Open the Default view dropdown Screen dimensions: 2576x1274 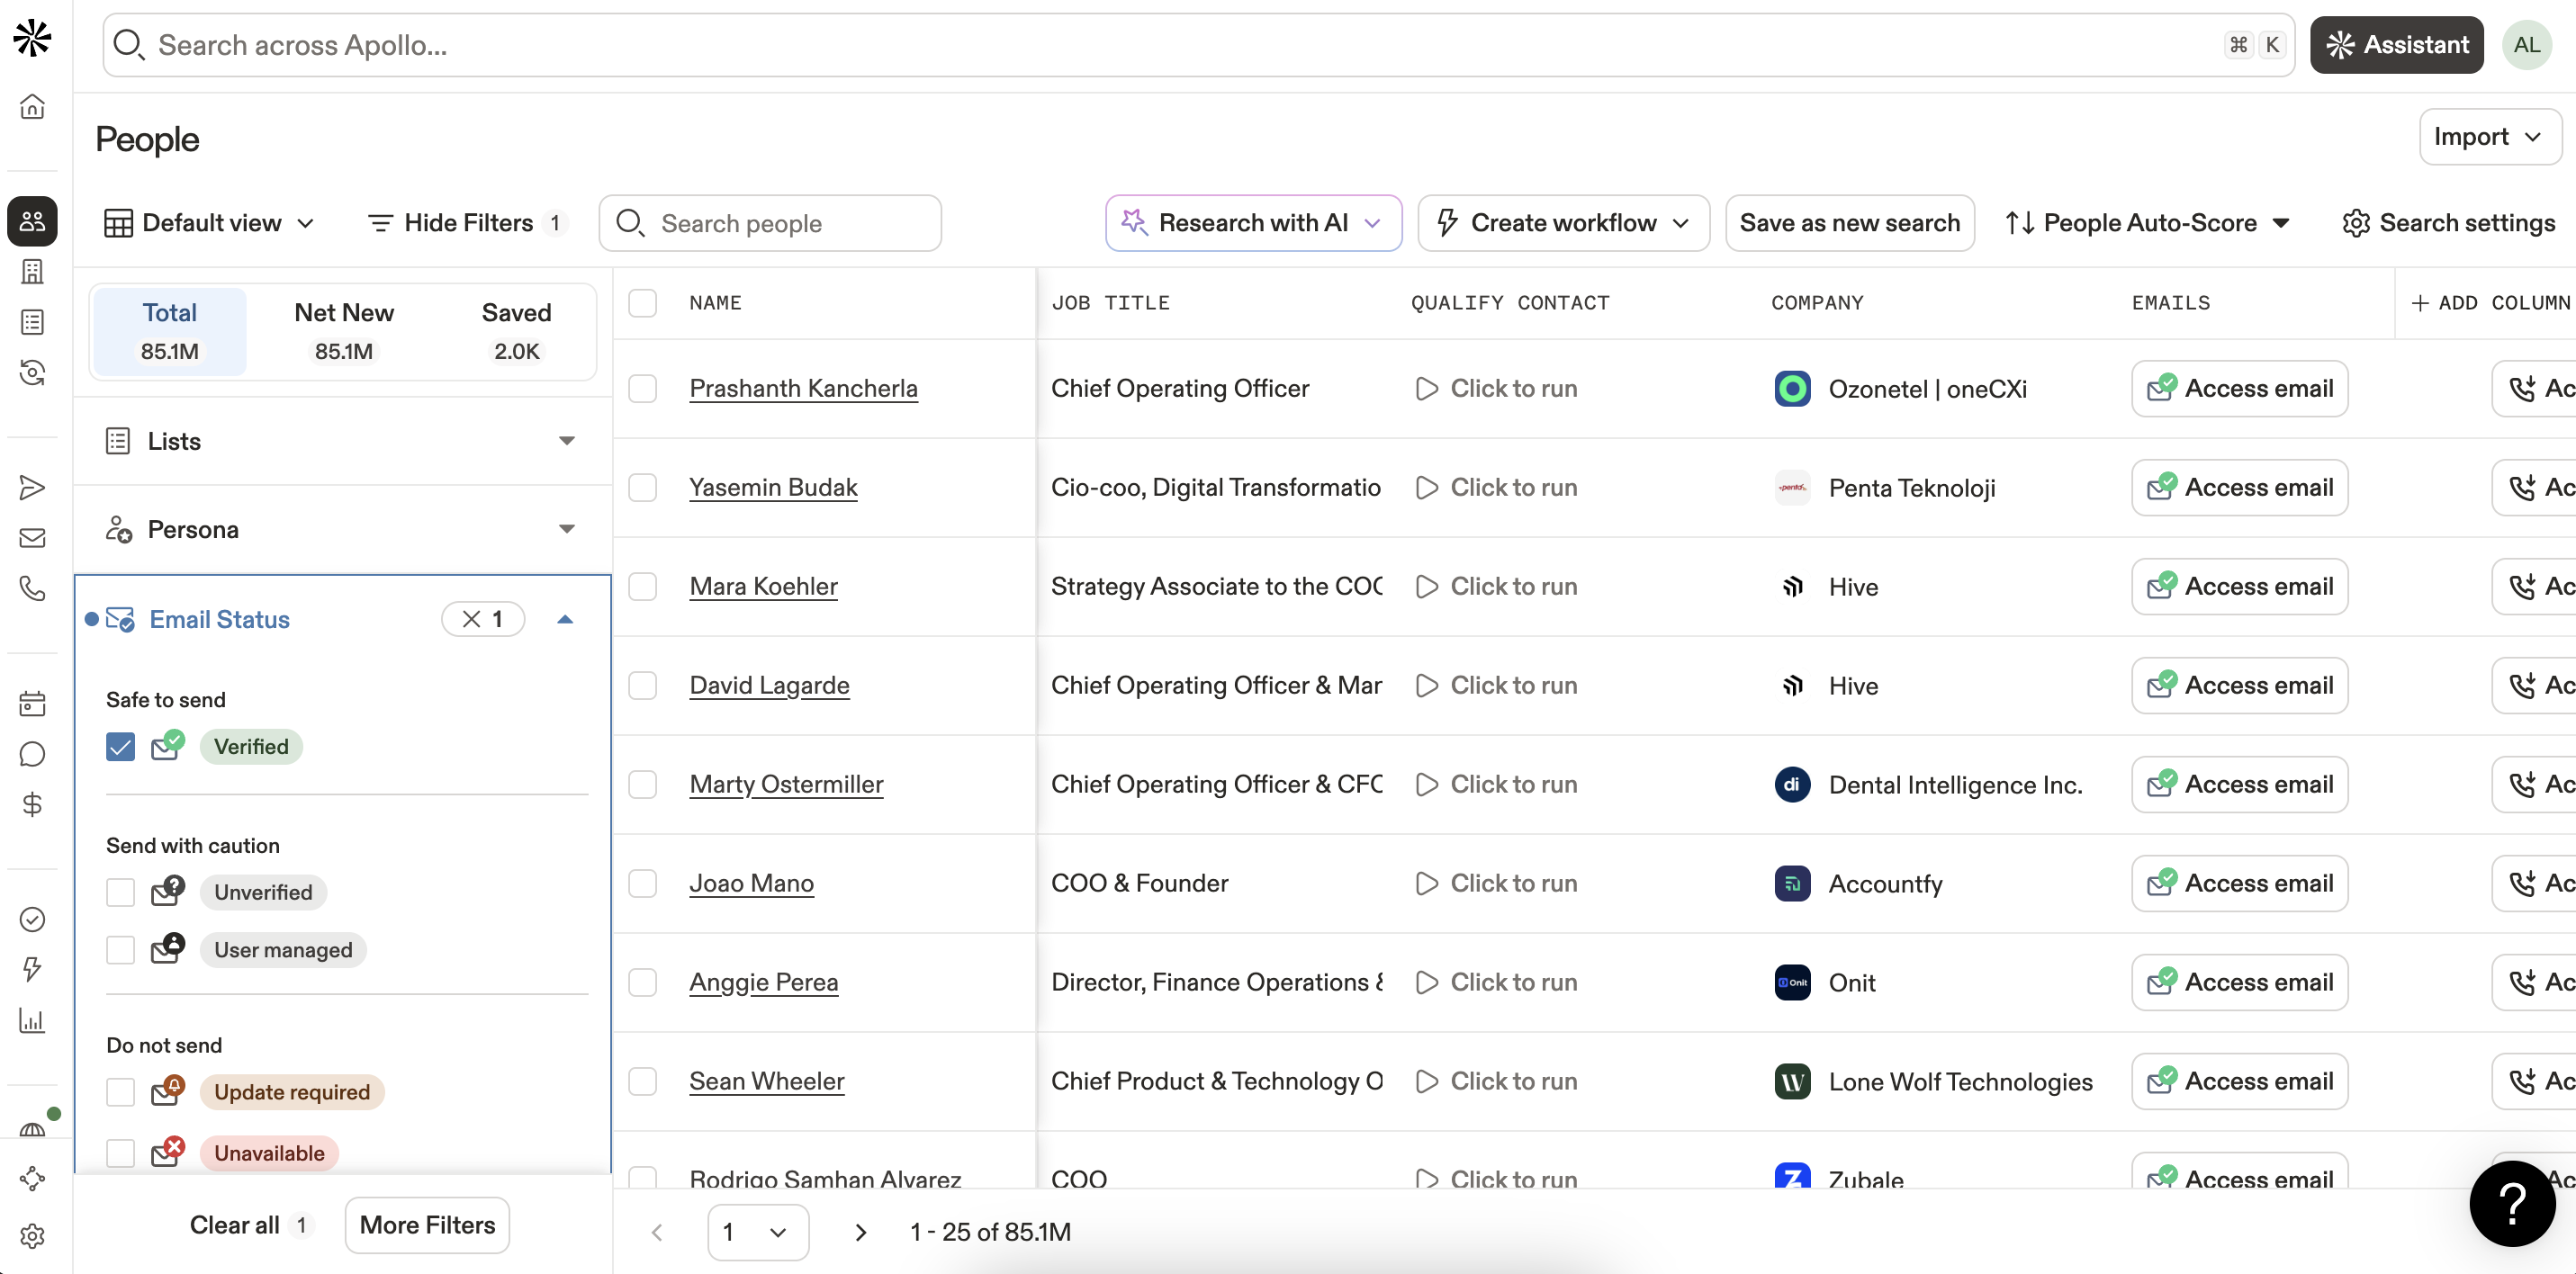[210, 223]
